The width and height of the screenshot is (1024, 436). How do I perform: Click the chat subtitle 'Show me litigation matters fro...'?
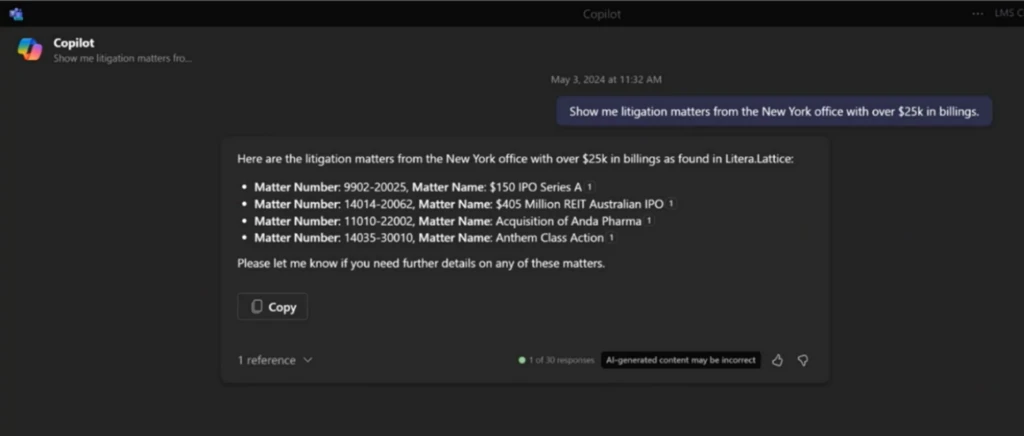coord(123,59)
